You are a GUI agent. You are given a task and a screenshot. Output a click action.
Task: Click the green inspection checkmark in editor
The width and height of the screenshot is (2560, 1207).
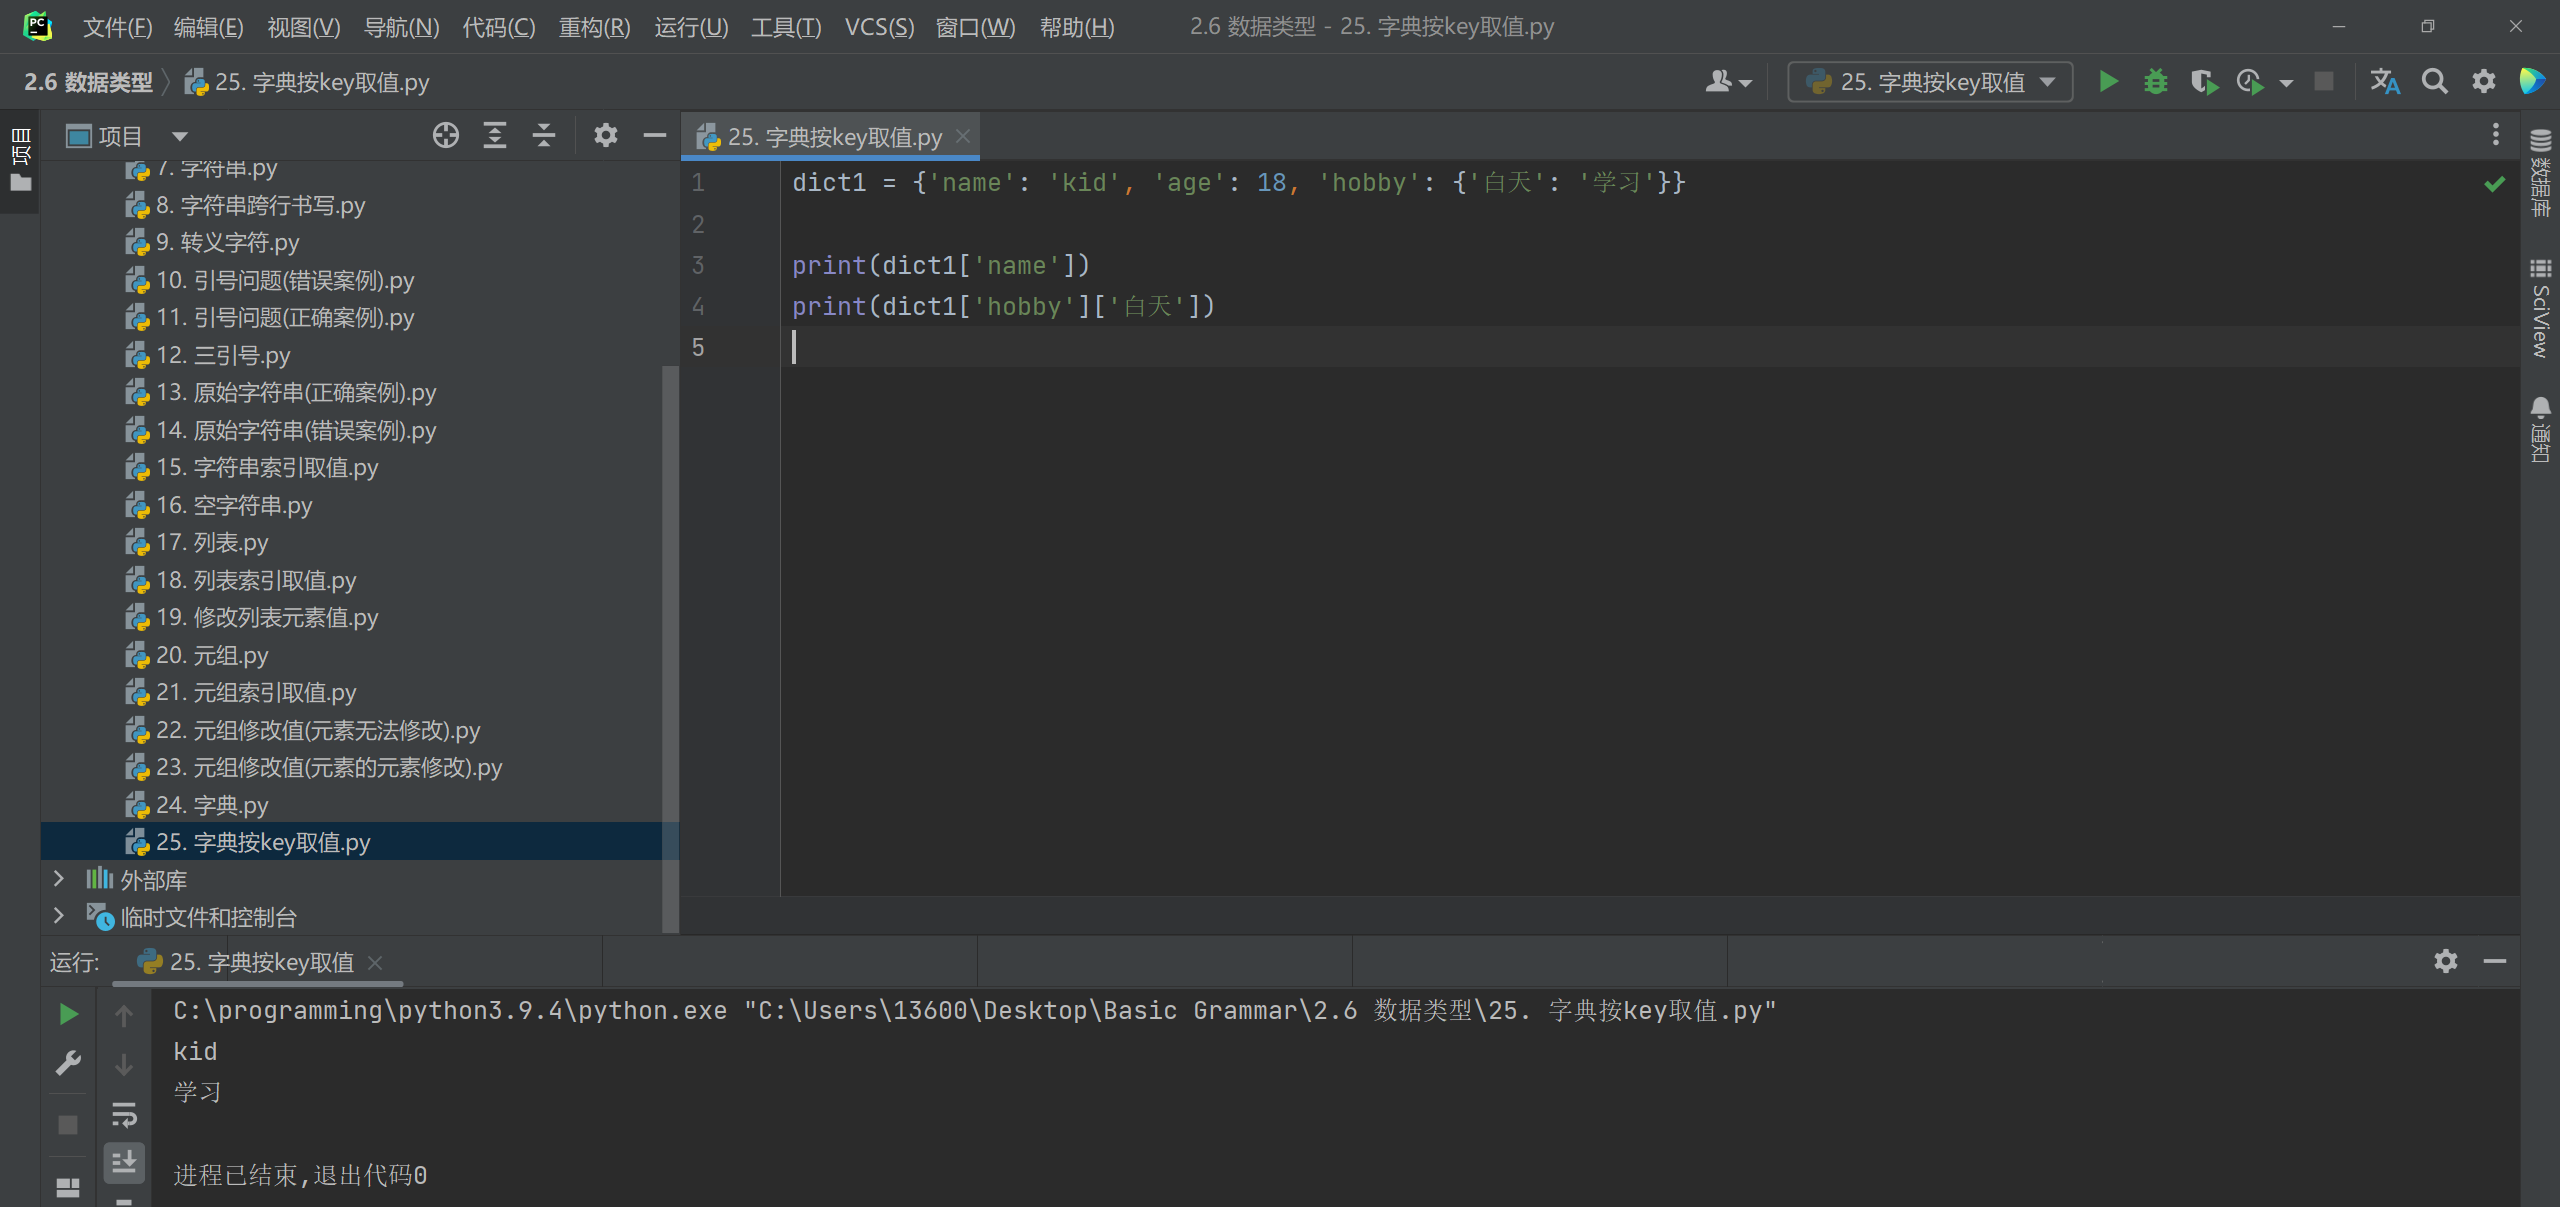[2495, 184]
